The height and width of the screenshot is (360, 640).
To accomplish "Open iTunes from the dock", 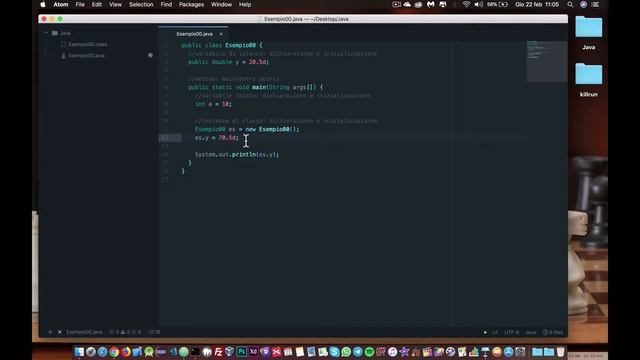I will tap(392, 351).
